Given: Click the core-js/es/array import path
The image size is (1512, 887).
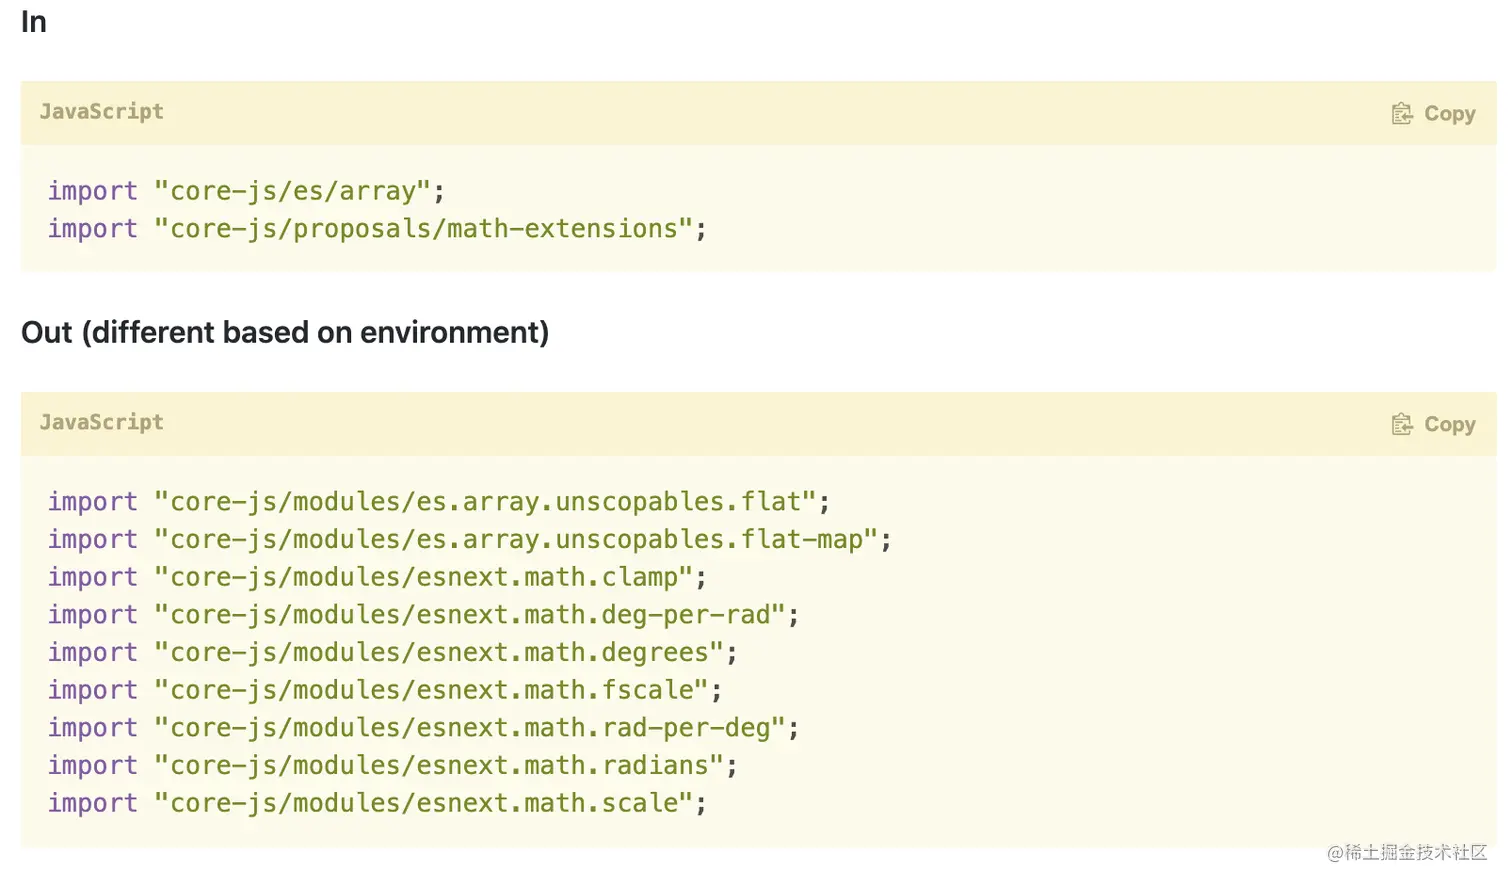Looking at the screenshot, I should coord(295,190).
